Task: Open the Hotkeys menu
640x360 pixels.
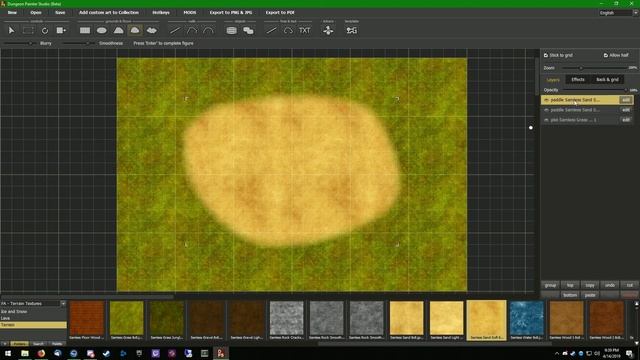Action: [161, 13]
